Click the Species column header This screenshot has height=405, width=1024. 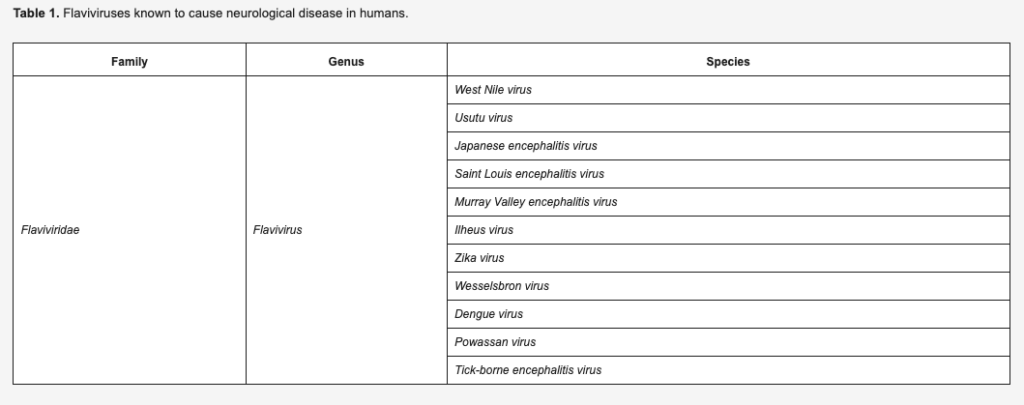pyautogui.click(x=728, y=61)
